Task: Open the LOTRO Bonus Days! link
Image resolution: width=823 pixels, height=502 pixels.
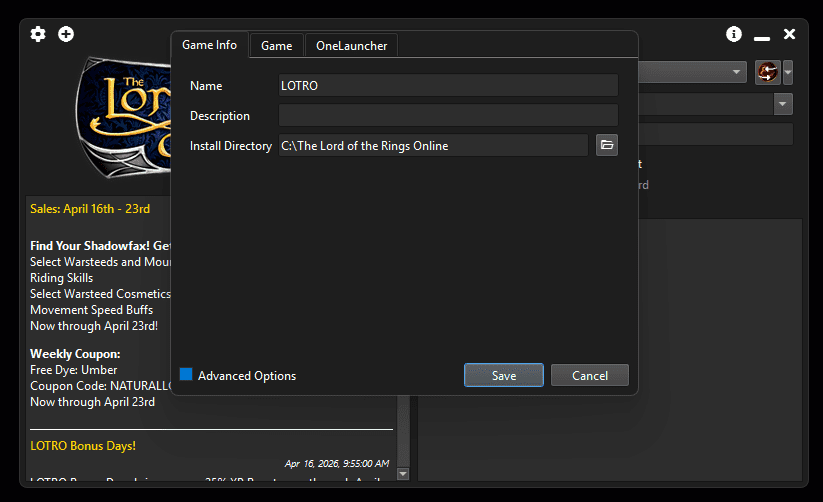Action: (x=83, y=446)
